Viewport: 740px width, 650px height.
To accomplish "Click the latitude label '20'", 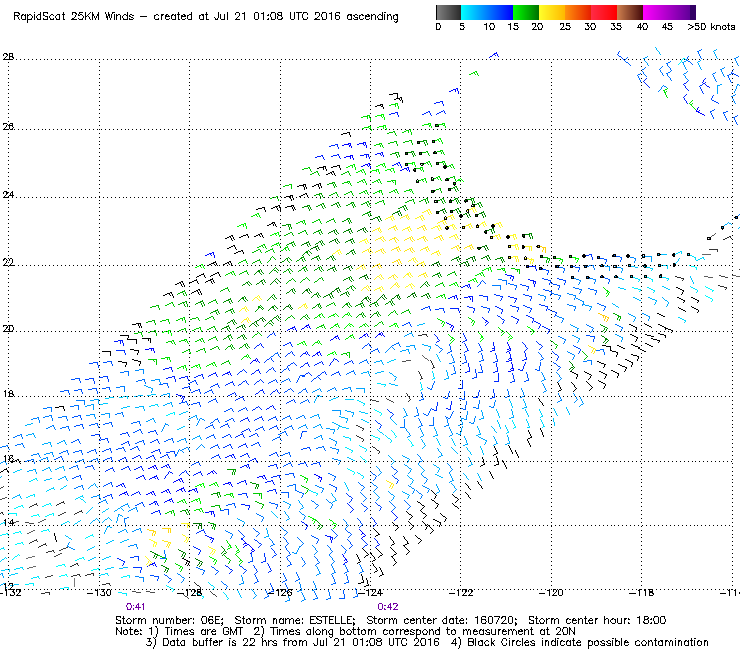I will coord(8,329).
